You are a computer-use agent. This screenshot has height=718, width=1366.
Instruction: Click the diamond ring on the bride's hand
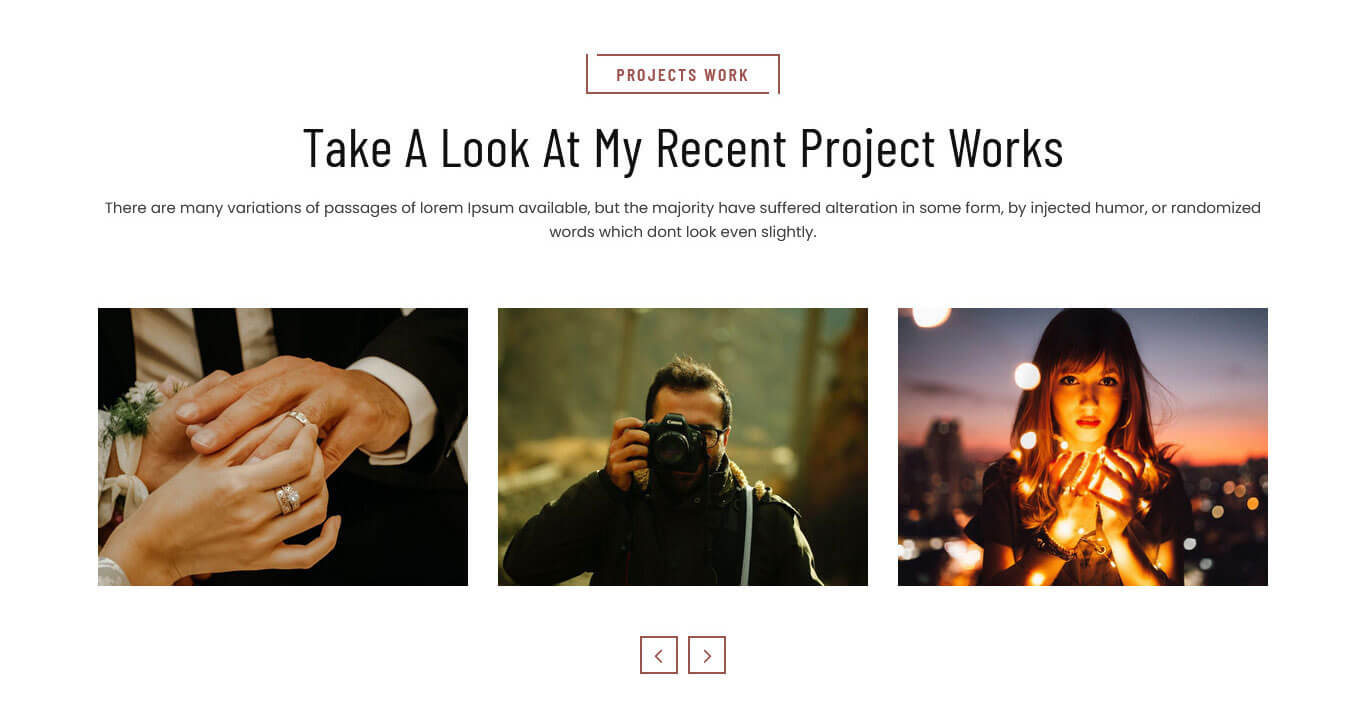click(287, 497)
